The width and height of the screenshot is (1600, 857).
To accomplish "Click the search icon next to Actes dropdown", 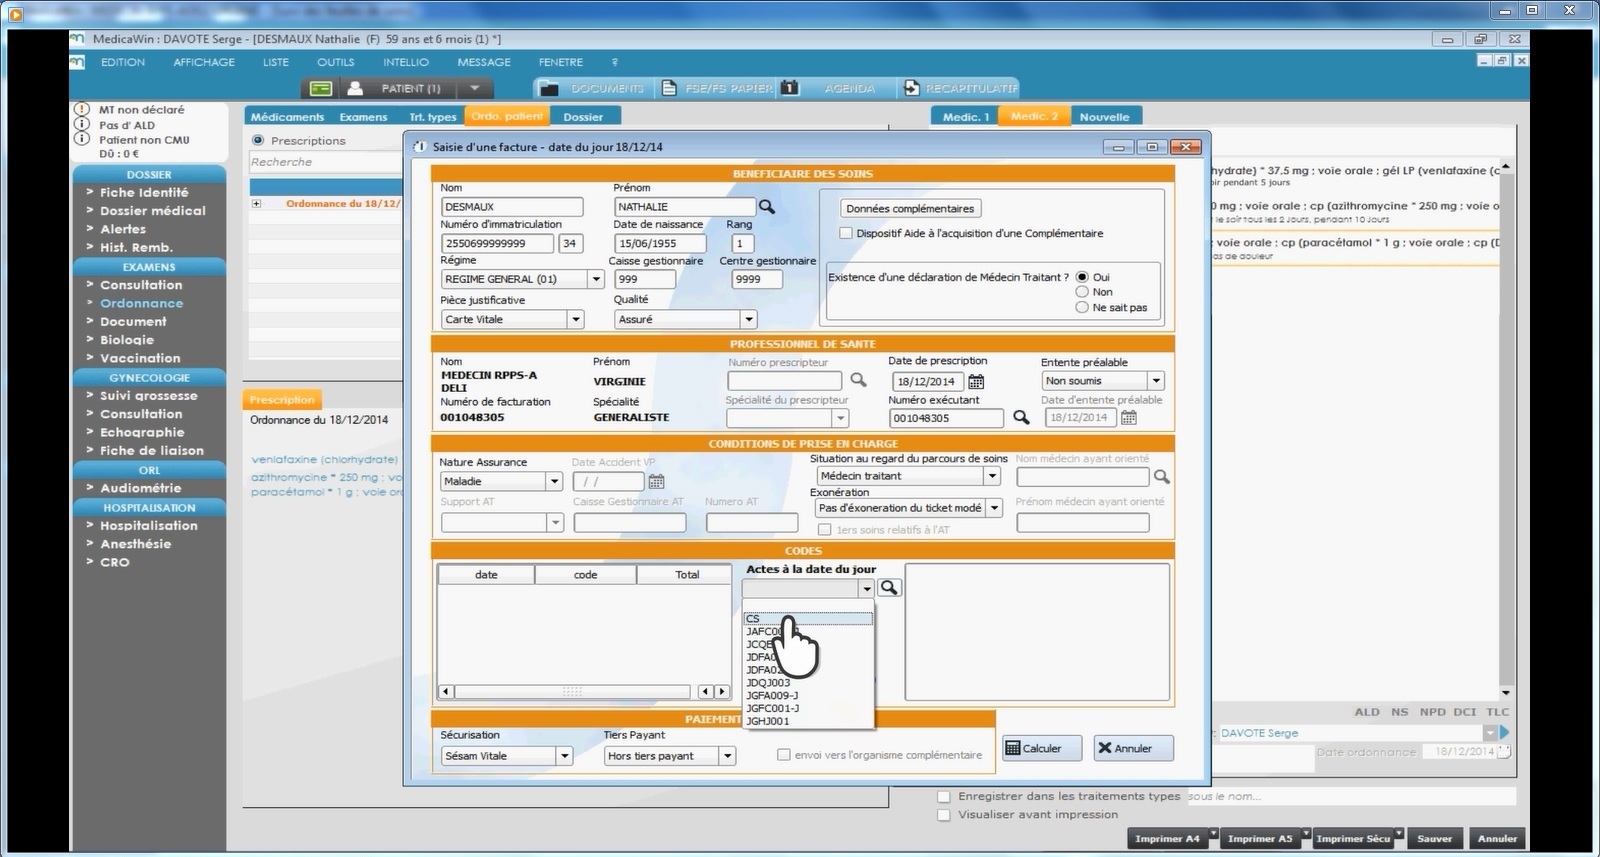I will 889,588.
